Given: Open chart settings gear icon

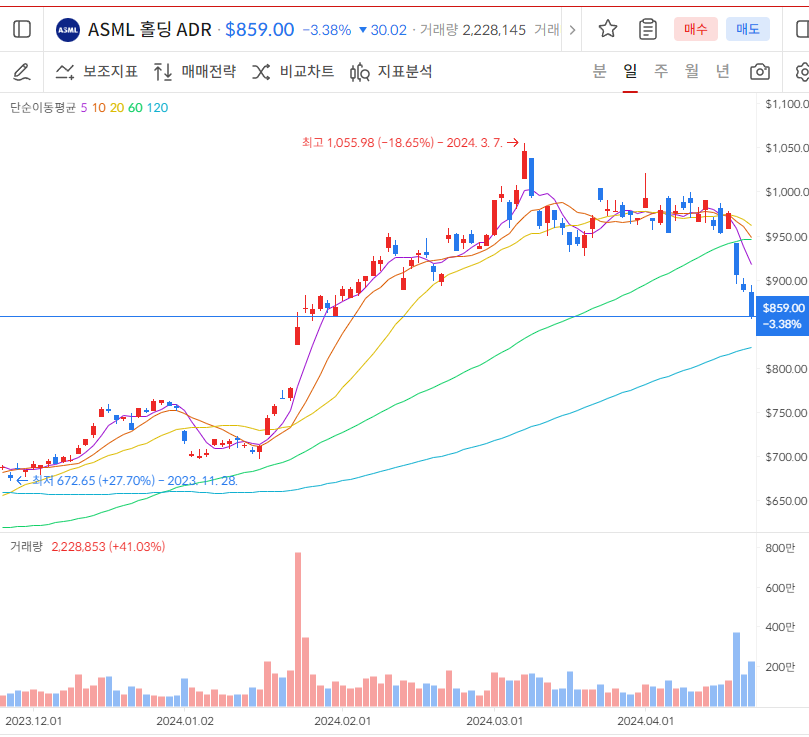Looking at the screenshot, I should [801, 72].
